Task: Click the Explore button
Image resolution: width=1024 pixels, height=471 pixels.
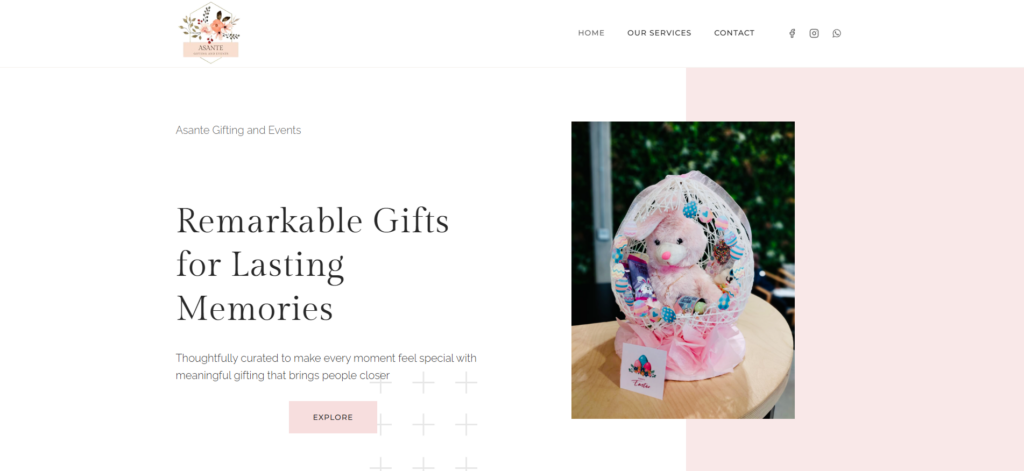Action: pyautogui.click(x=333, y=417)
